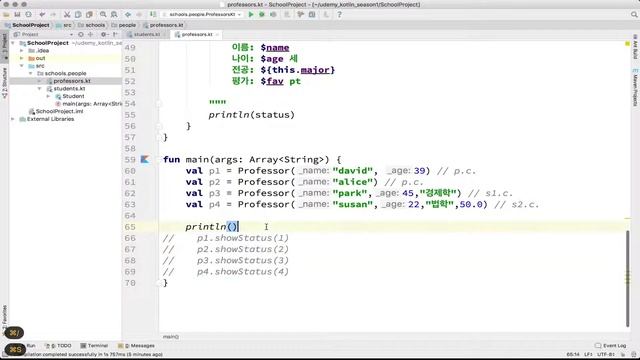Navigate back with blue arrow icon
Screen dimensions: 640x360
[x=128, y=14]
